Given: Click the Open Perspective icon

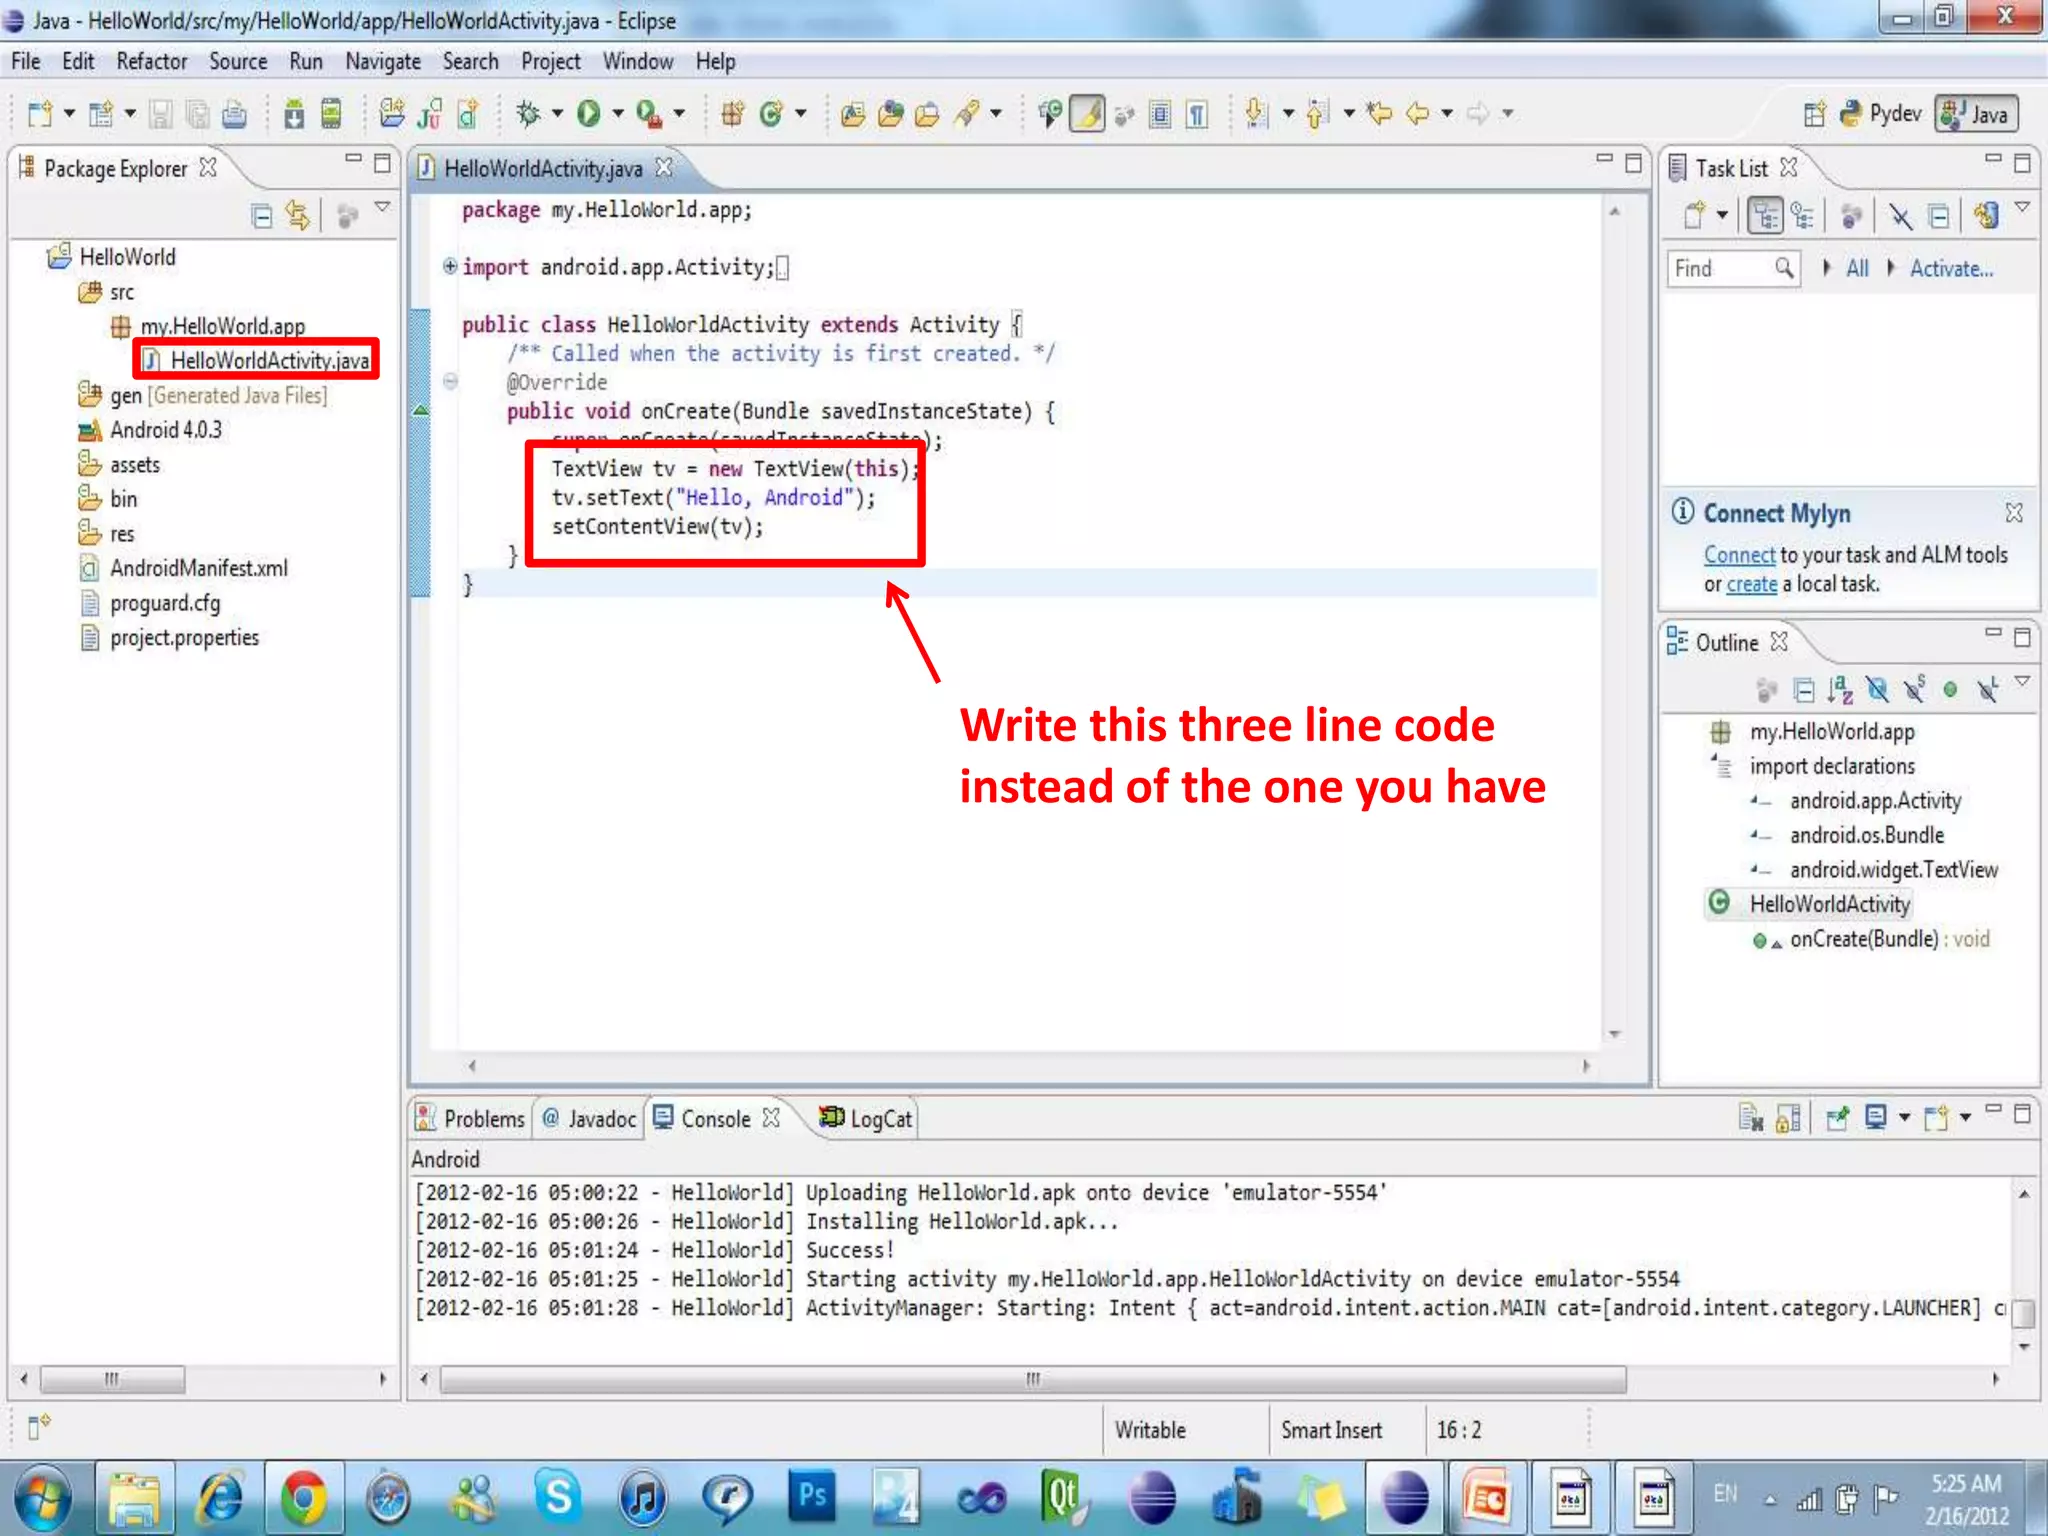Looking at the screenshot, I should point(1814,114).
